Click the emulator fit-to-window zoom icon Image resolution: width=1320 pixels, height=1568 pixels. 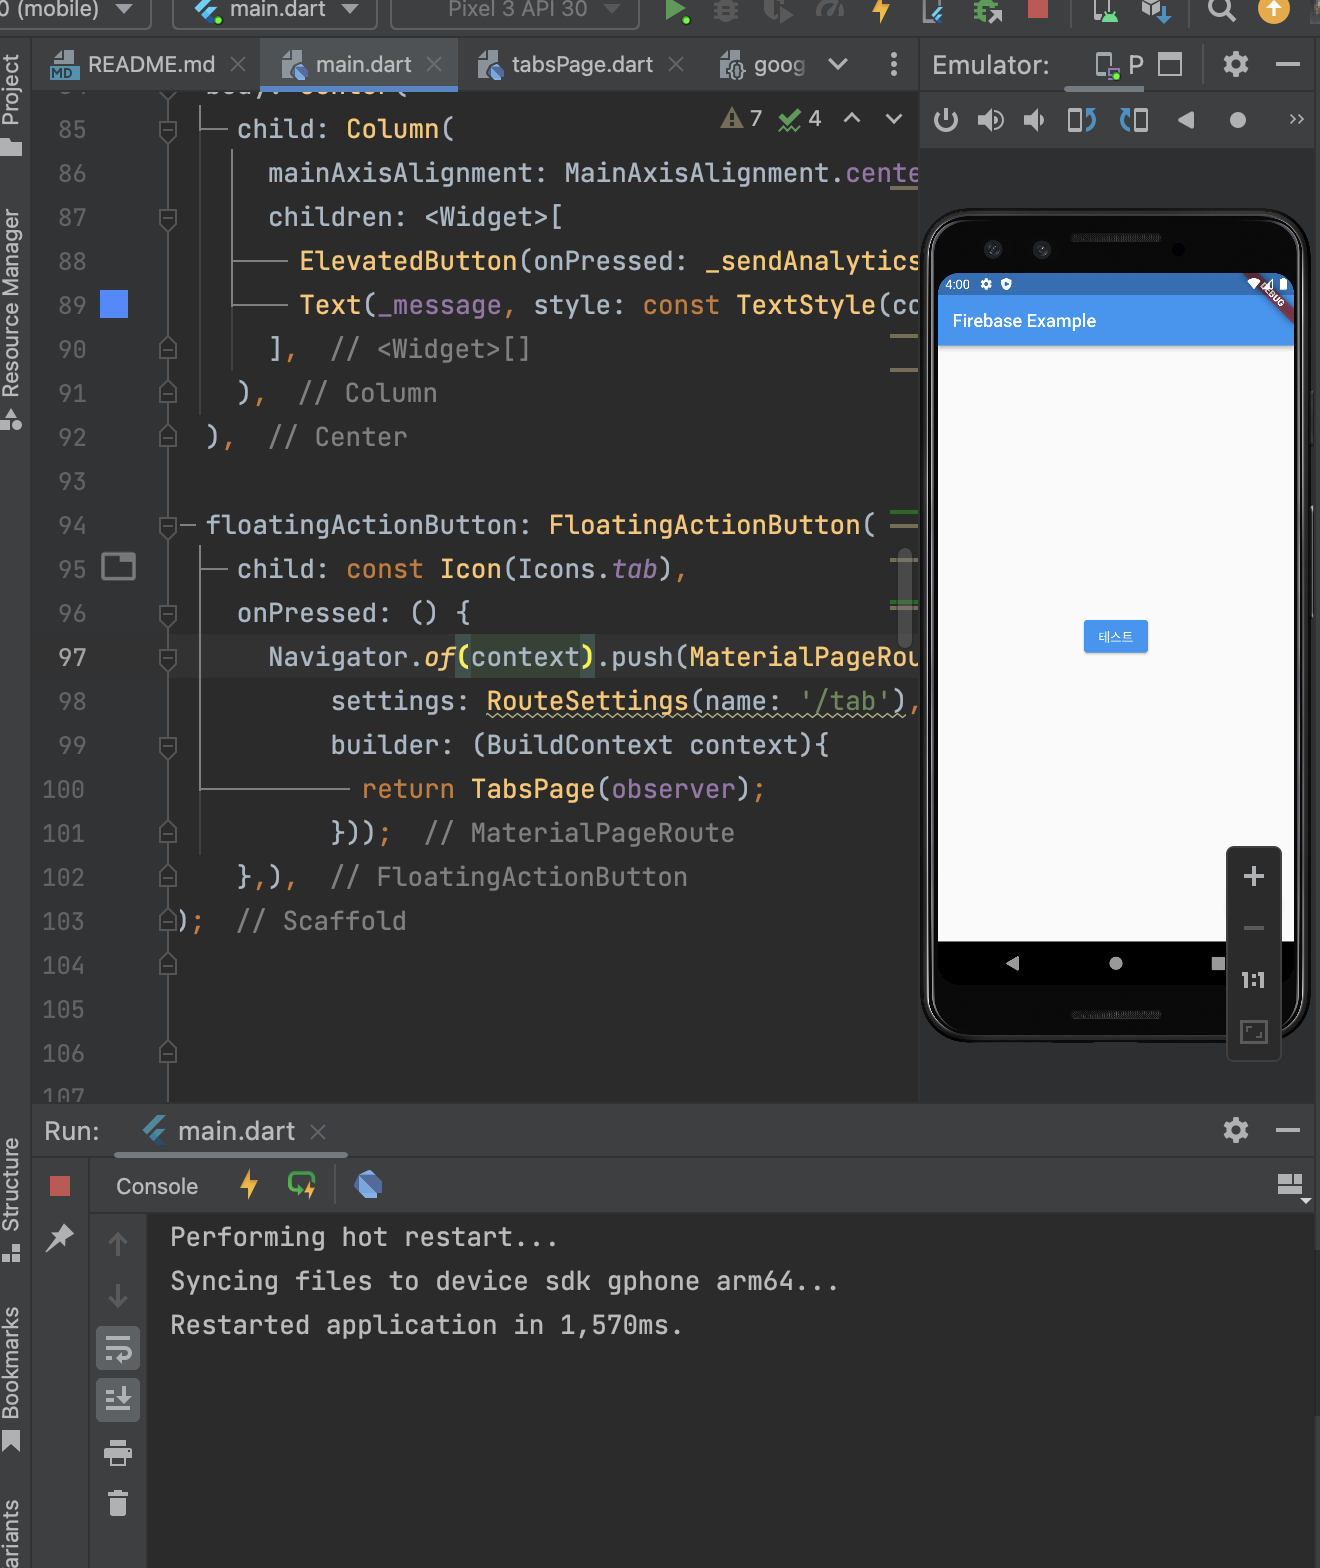1254,1032
